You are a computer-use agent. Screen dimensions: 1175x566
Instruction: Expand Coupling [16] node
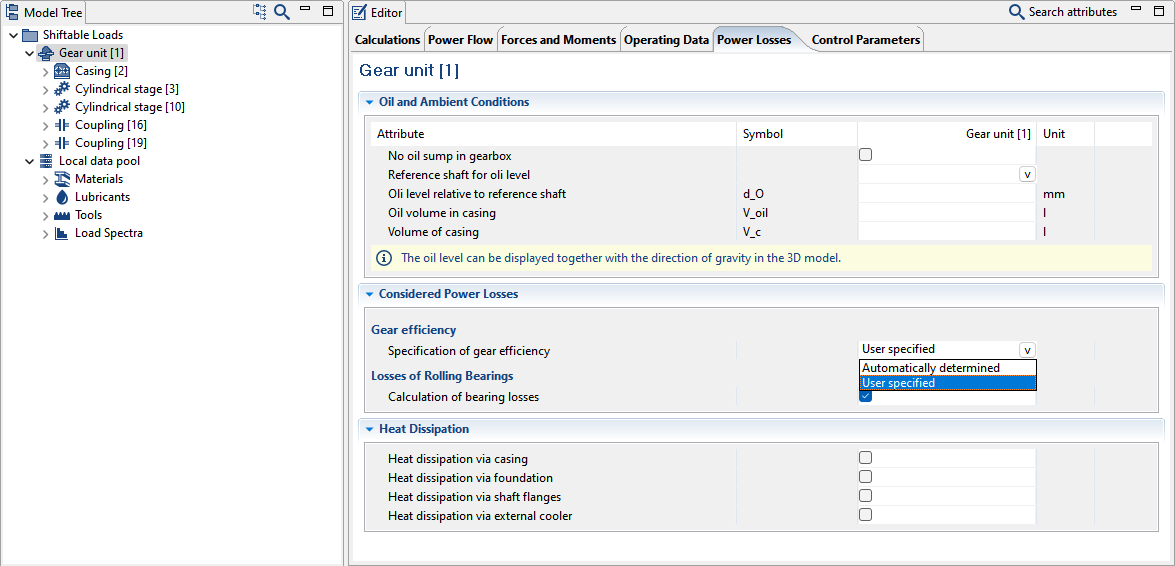46,125
